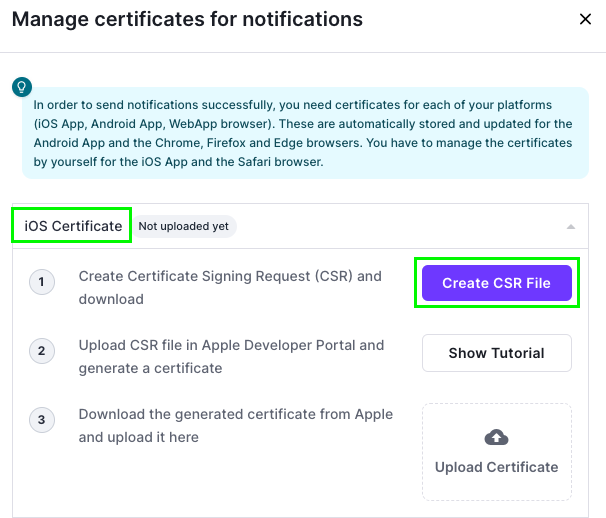Image resolution: width=606 pixels, height=518 pixels.
Task: Click the Apple Developer Portal step text
Action: tap(231, 346)
